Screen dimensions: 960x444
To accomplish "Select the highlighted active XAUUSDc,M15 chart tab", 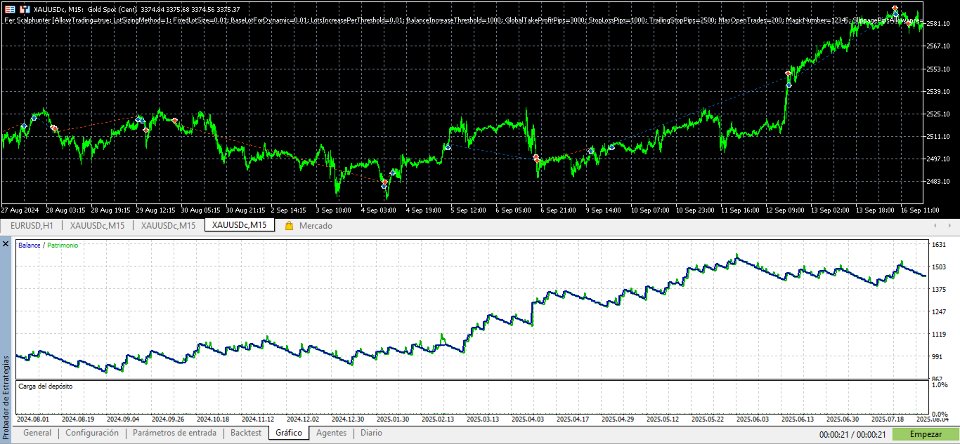I will tap(239, 225).
